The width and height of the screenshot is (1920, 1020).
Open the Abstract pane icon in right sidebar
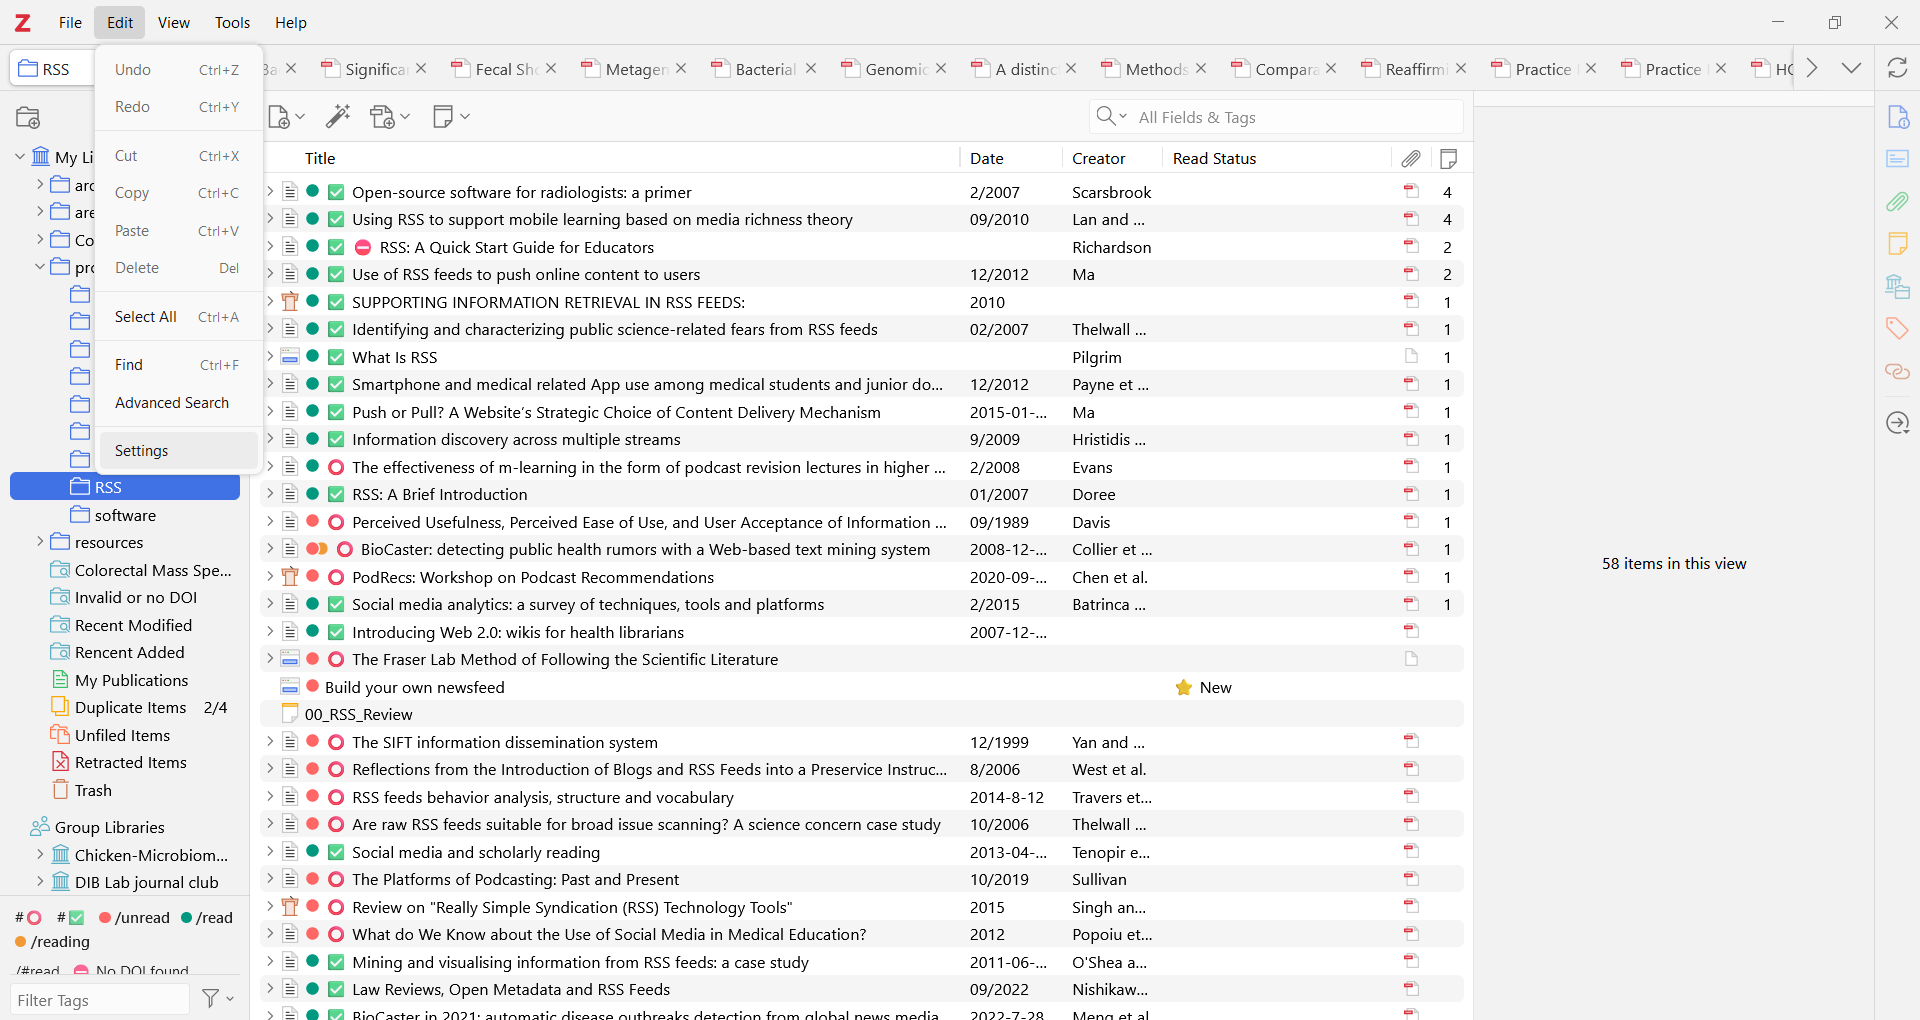click(1897, 159)
